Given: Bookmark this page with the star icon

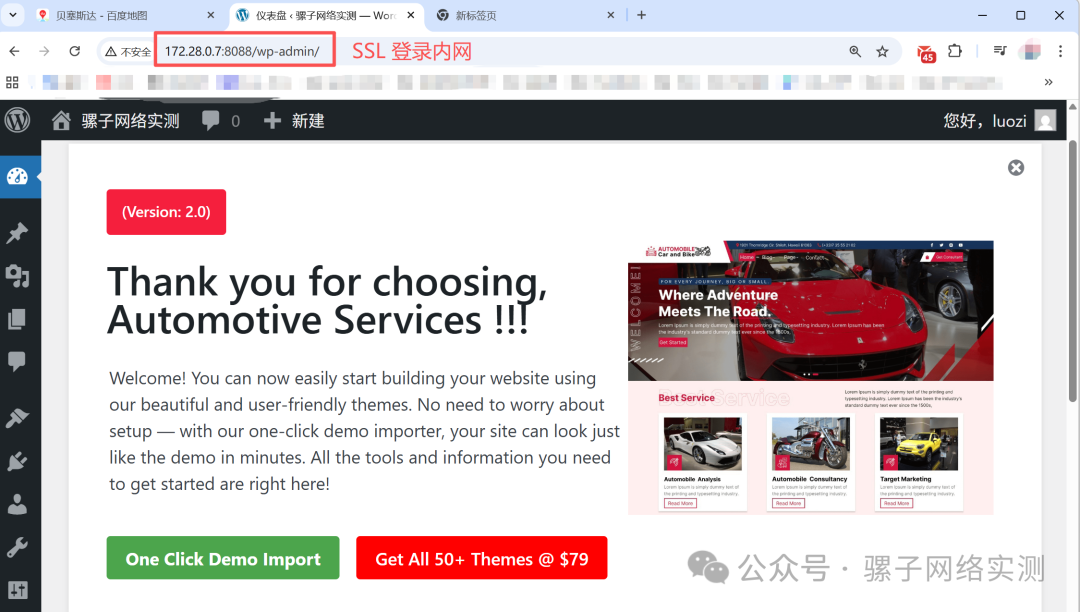Looking at the screenshot, I should click(882, 51).
